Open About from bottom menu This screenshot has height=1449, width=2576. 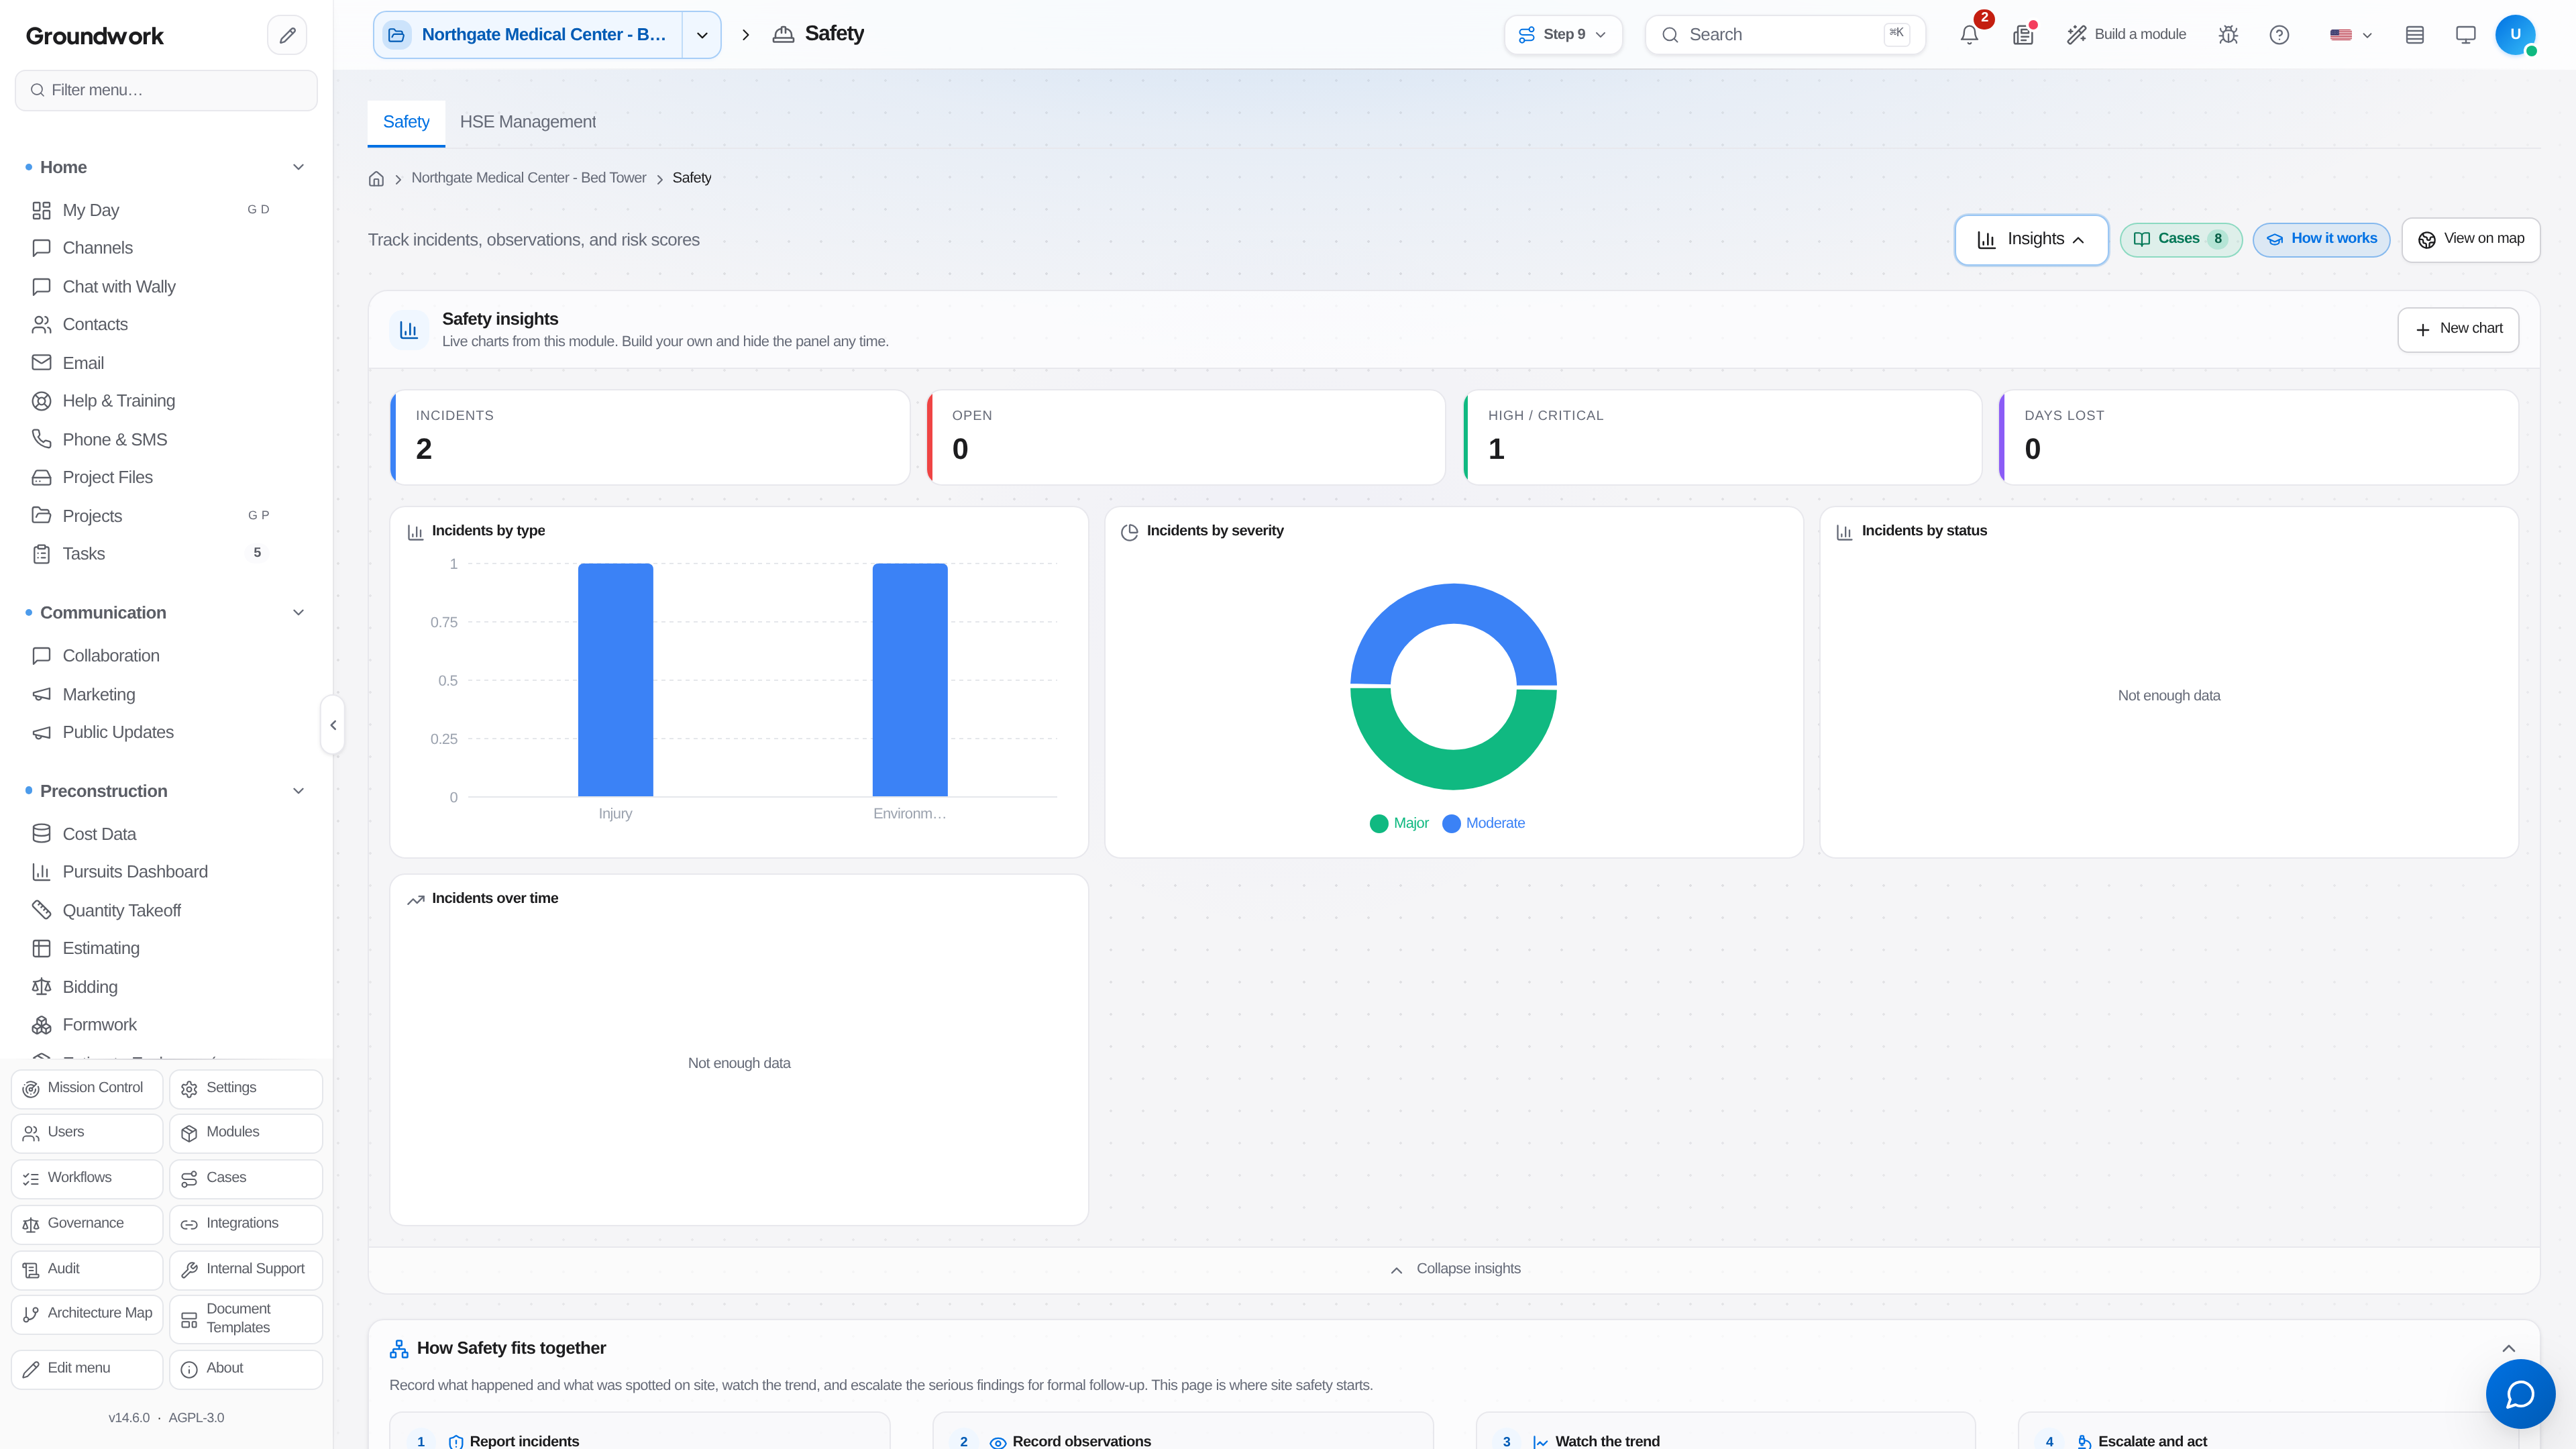click(246, 1369)
